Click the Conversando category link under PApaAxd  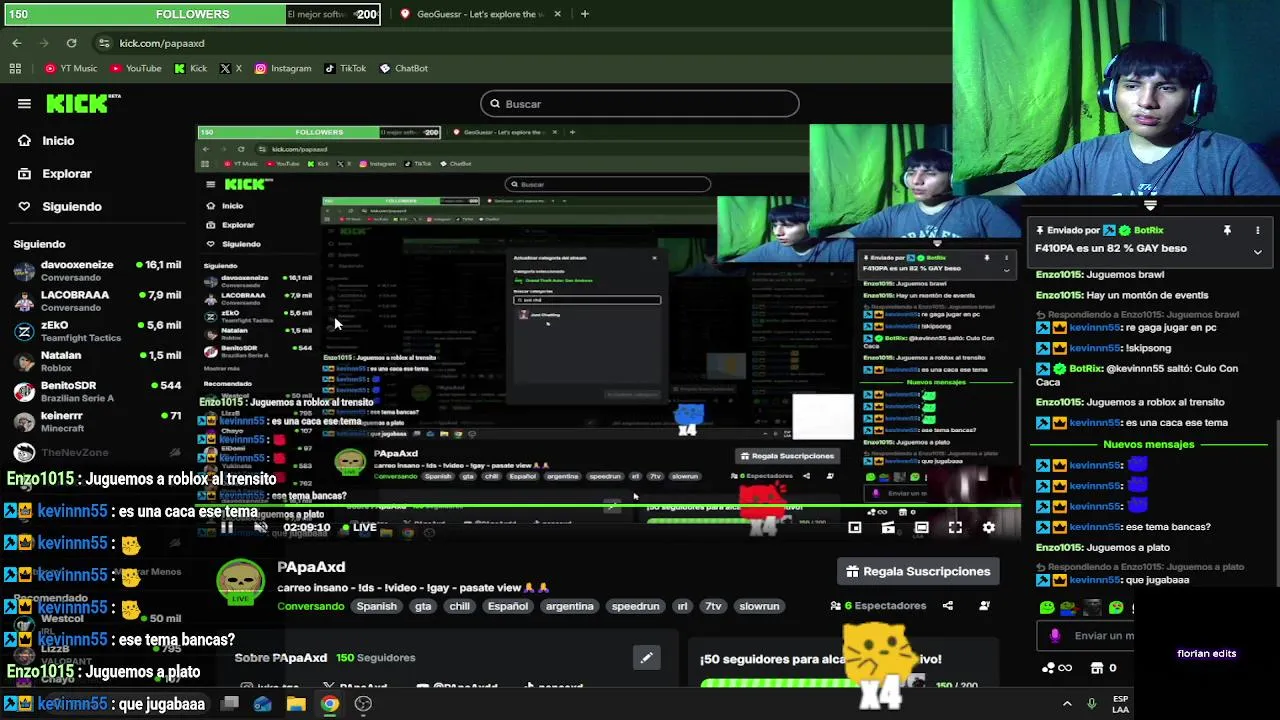click(311, 606)
